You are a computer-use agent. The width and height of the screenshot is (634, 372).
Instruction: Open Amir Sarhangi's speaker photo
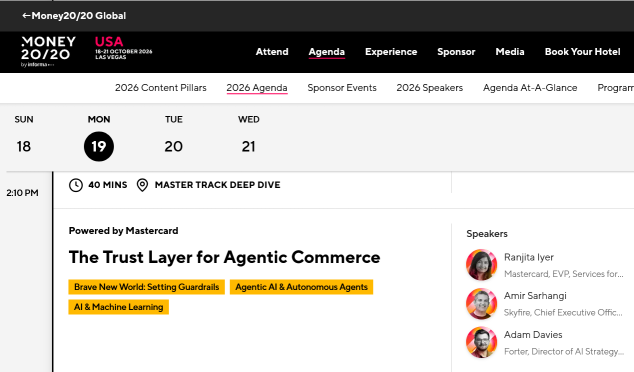pyautogui.click(x=481, y=304)
